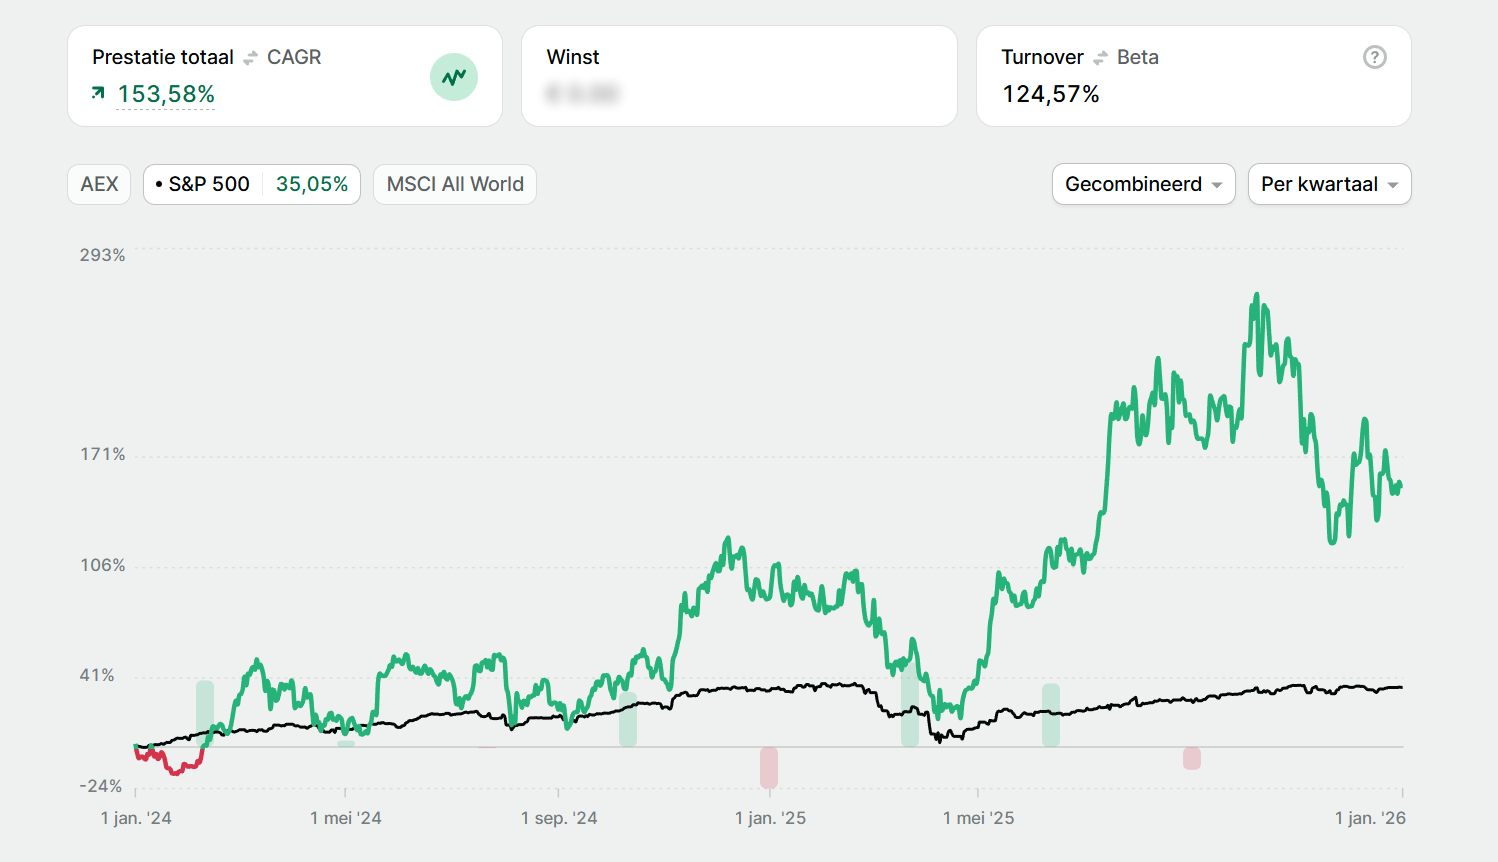Select the red sell marker at 1 jan. '25
Image resolution: width=1498 pixels, height=862 pixels.
point(768,767)
